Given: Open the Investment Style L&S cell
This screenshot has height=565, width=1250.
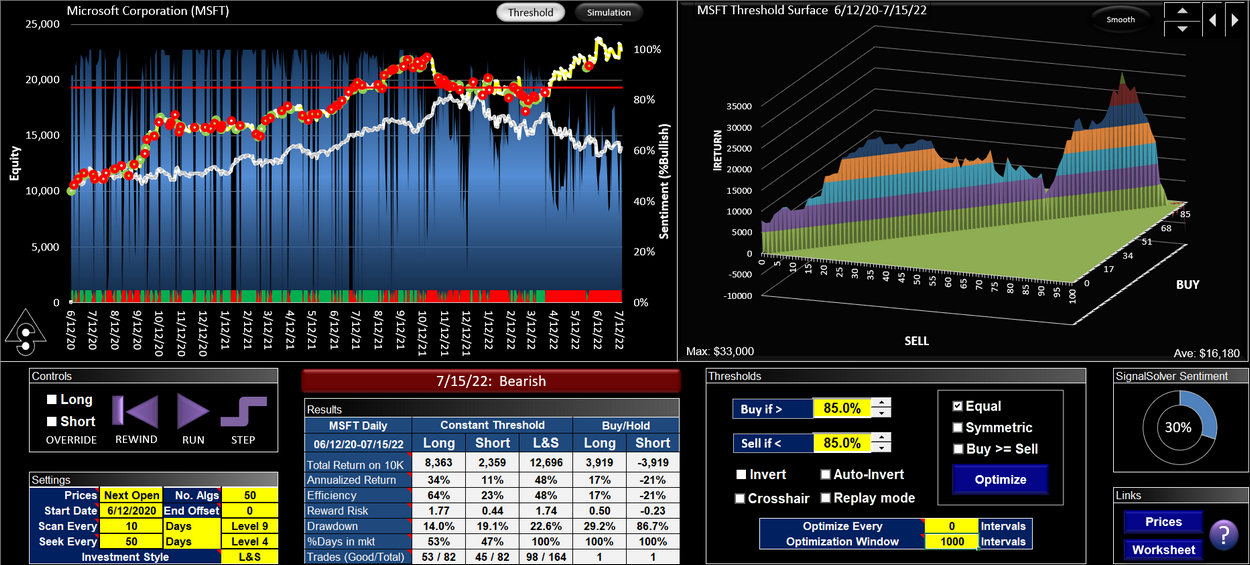Looking at the screenshot, I should point(249,556).
